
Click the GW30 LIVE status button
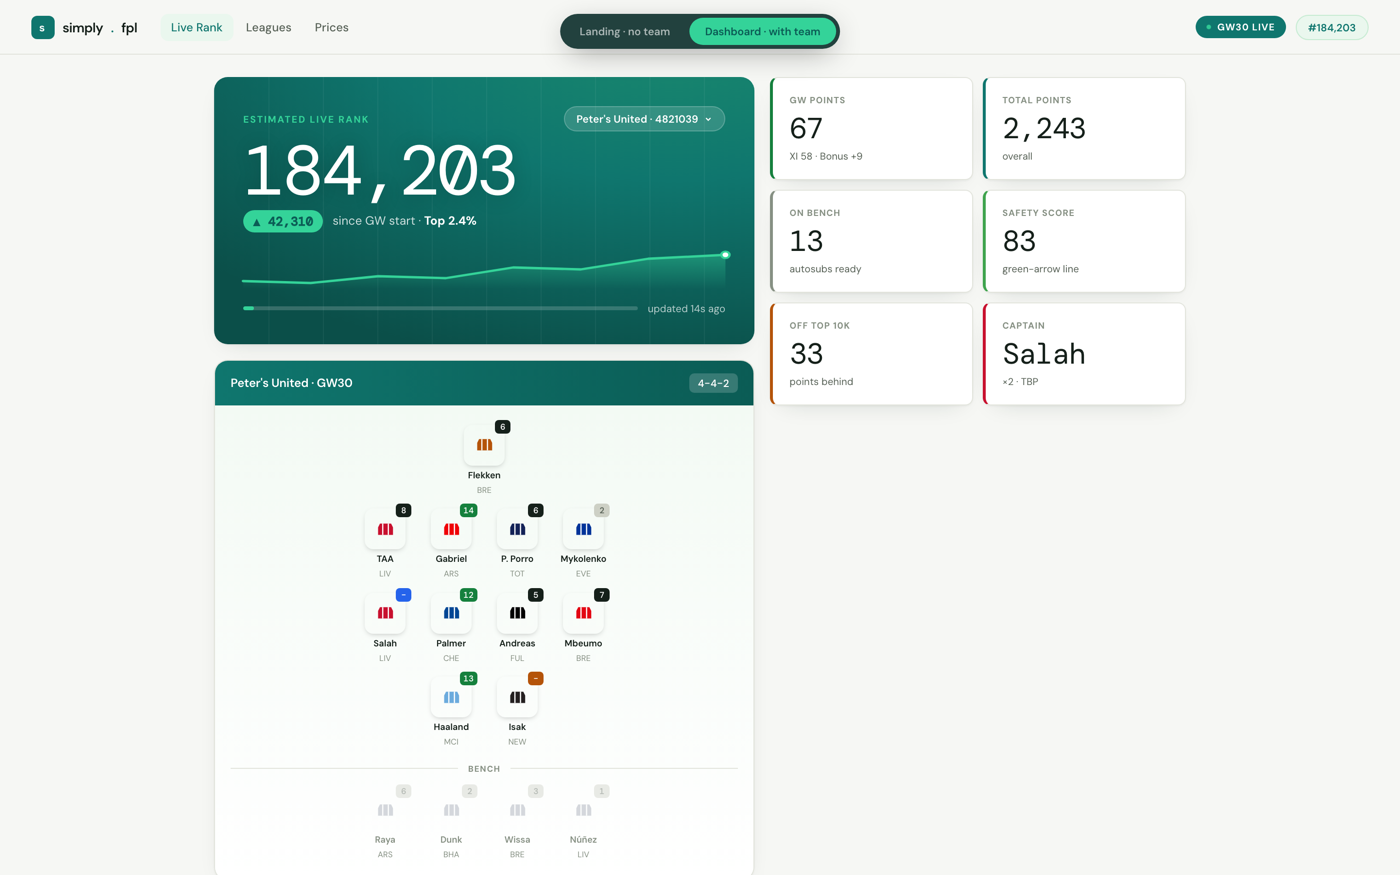pos(1240,27)
